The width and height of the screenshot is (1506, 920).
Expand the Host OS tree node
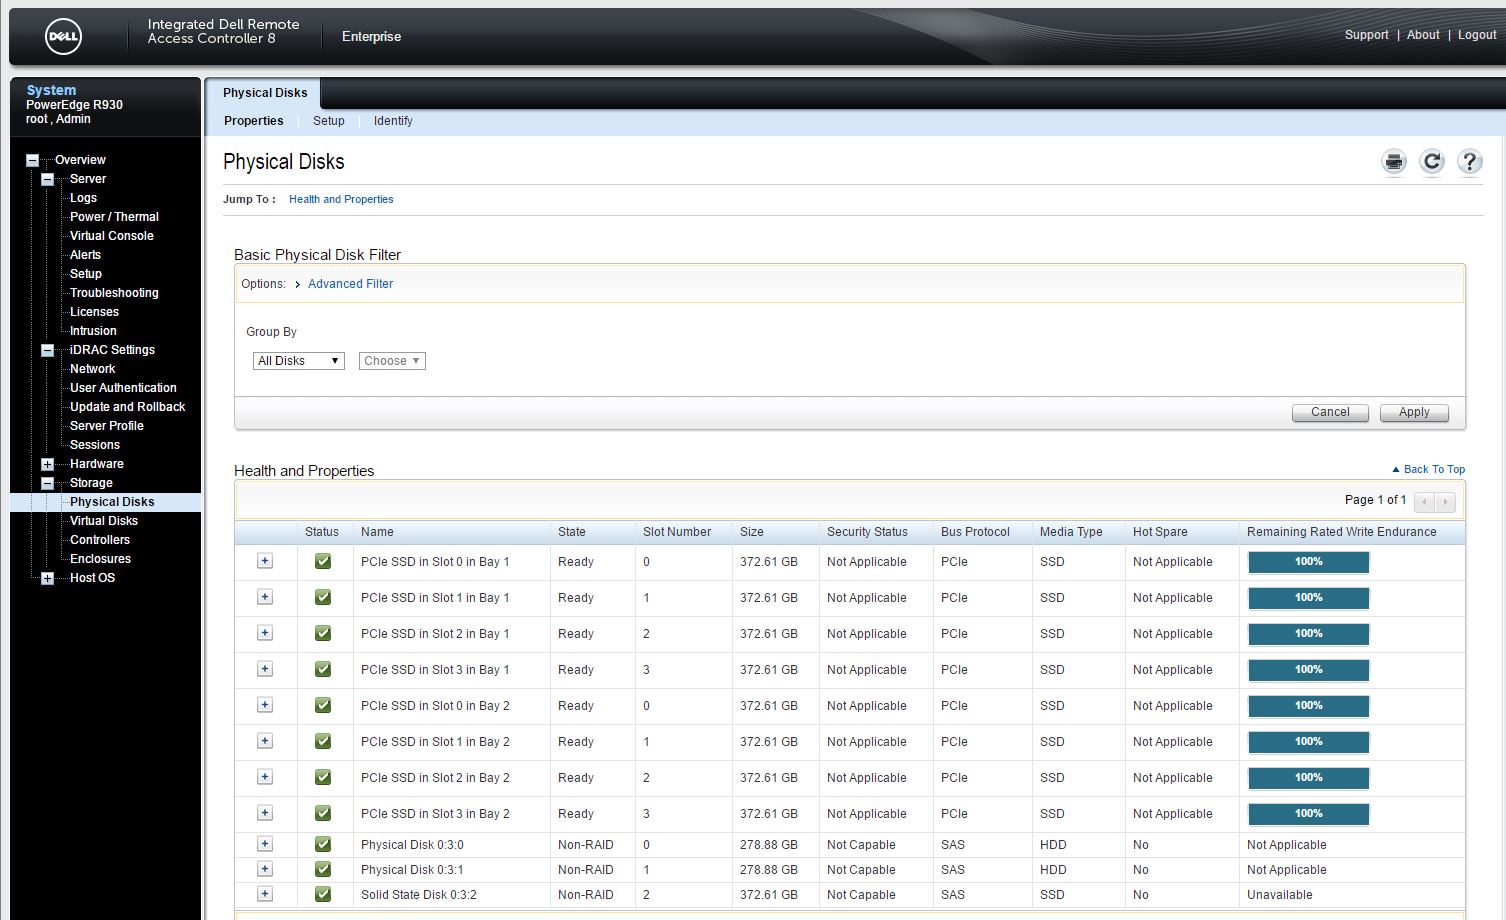(x=47, y=578)
